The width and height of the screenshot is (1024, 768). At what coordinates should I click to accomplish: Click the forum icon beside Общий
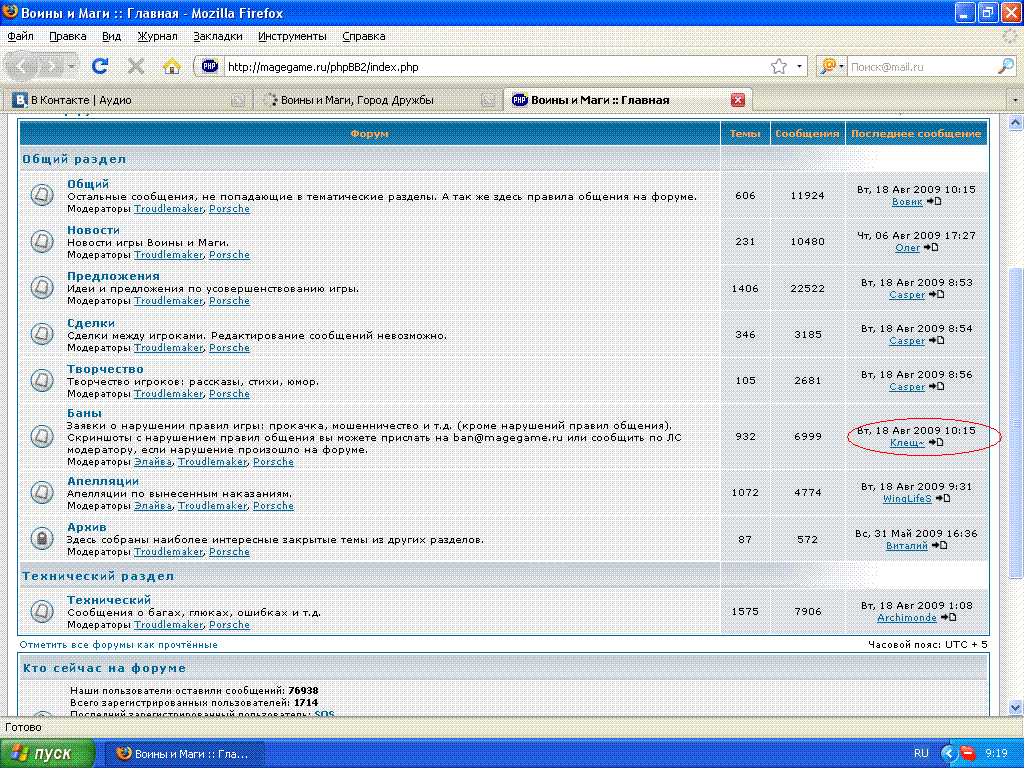point(42,195)
